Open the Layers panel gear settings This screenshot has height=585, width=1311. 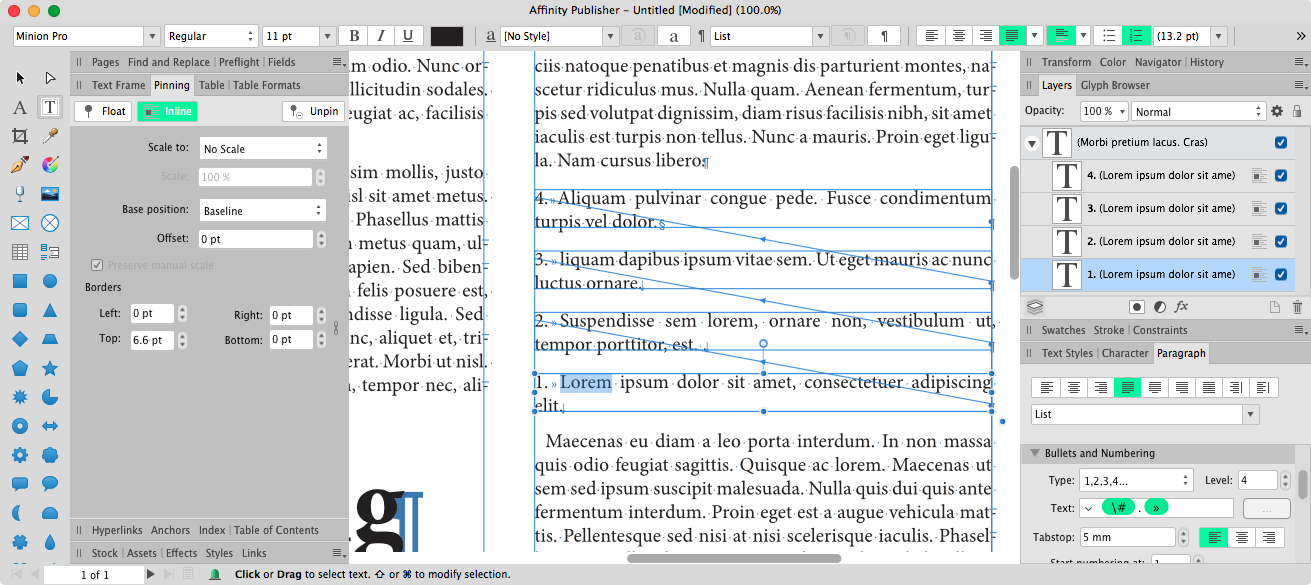tap(1276, 111)
